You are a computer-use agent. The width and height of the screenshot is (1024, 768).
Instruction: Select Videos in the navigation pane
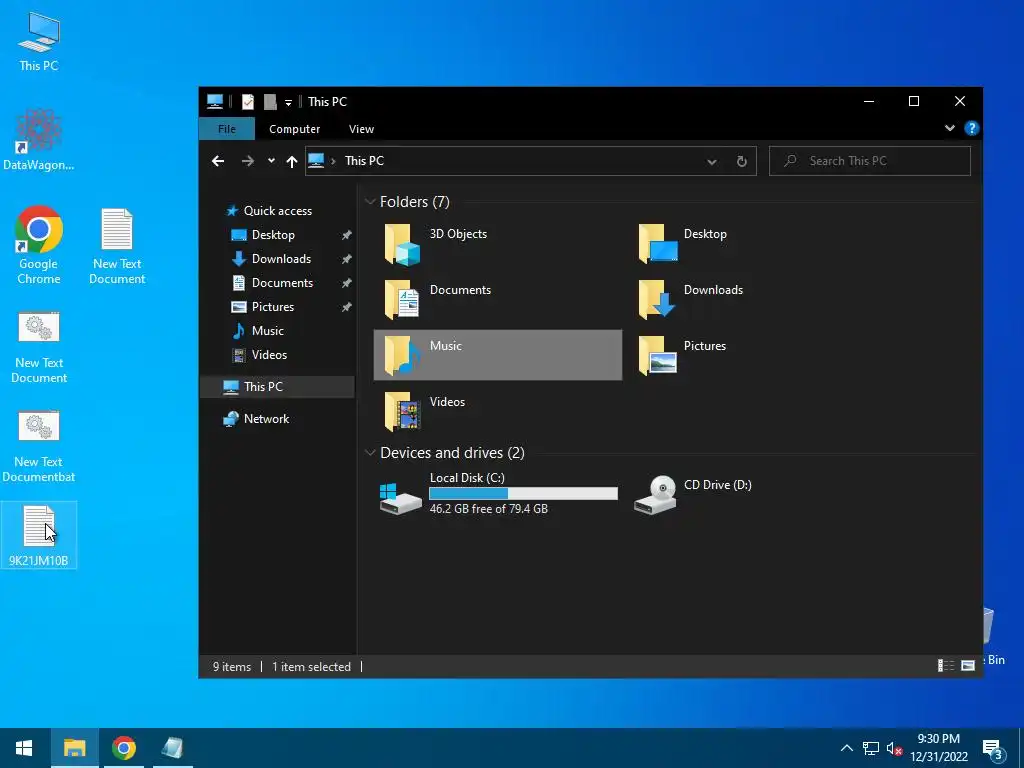tap(269, 355)
